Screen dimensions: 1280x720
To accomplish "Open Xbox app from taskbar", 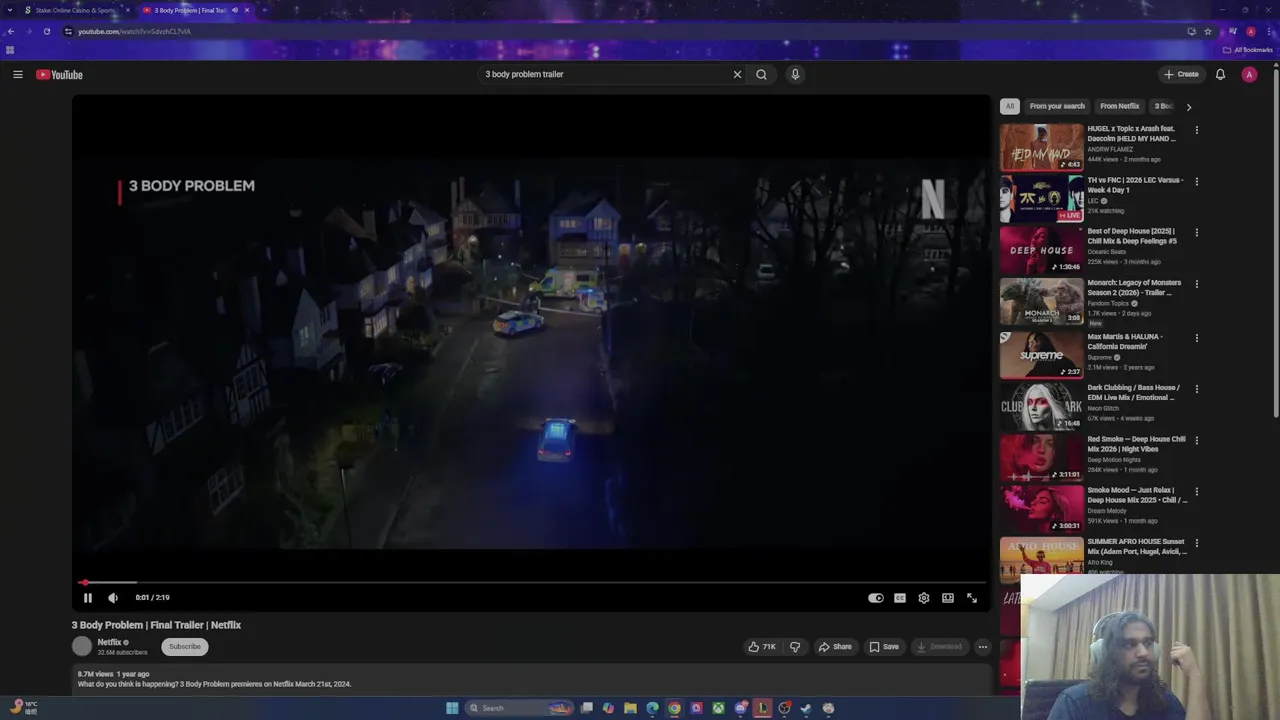I will (x=718, y=708).
